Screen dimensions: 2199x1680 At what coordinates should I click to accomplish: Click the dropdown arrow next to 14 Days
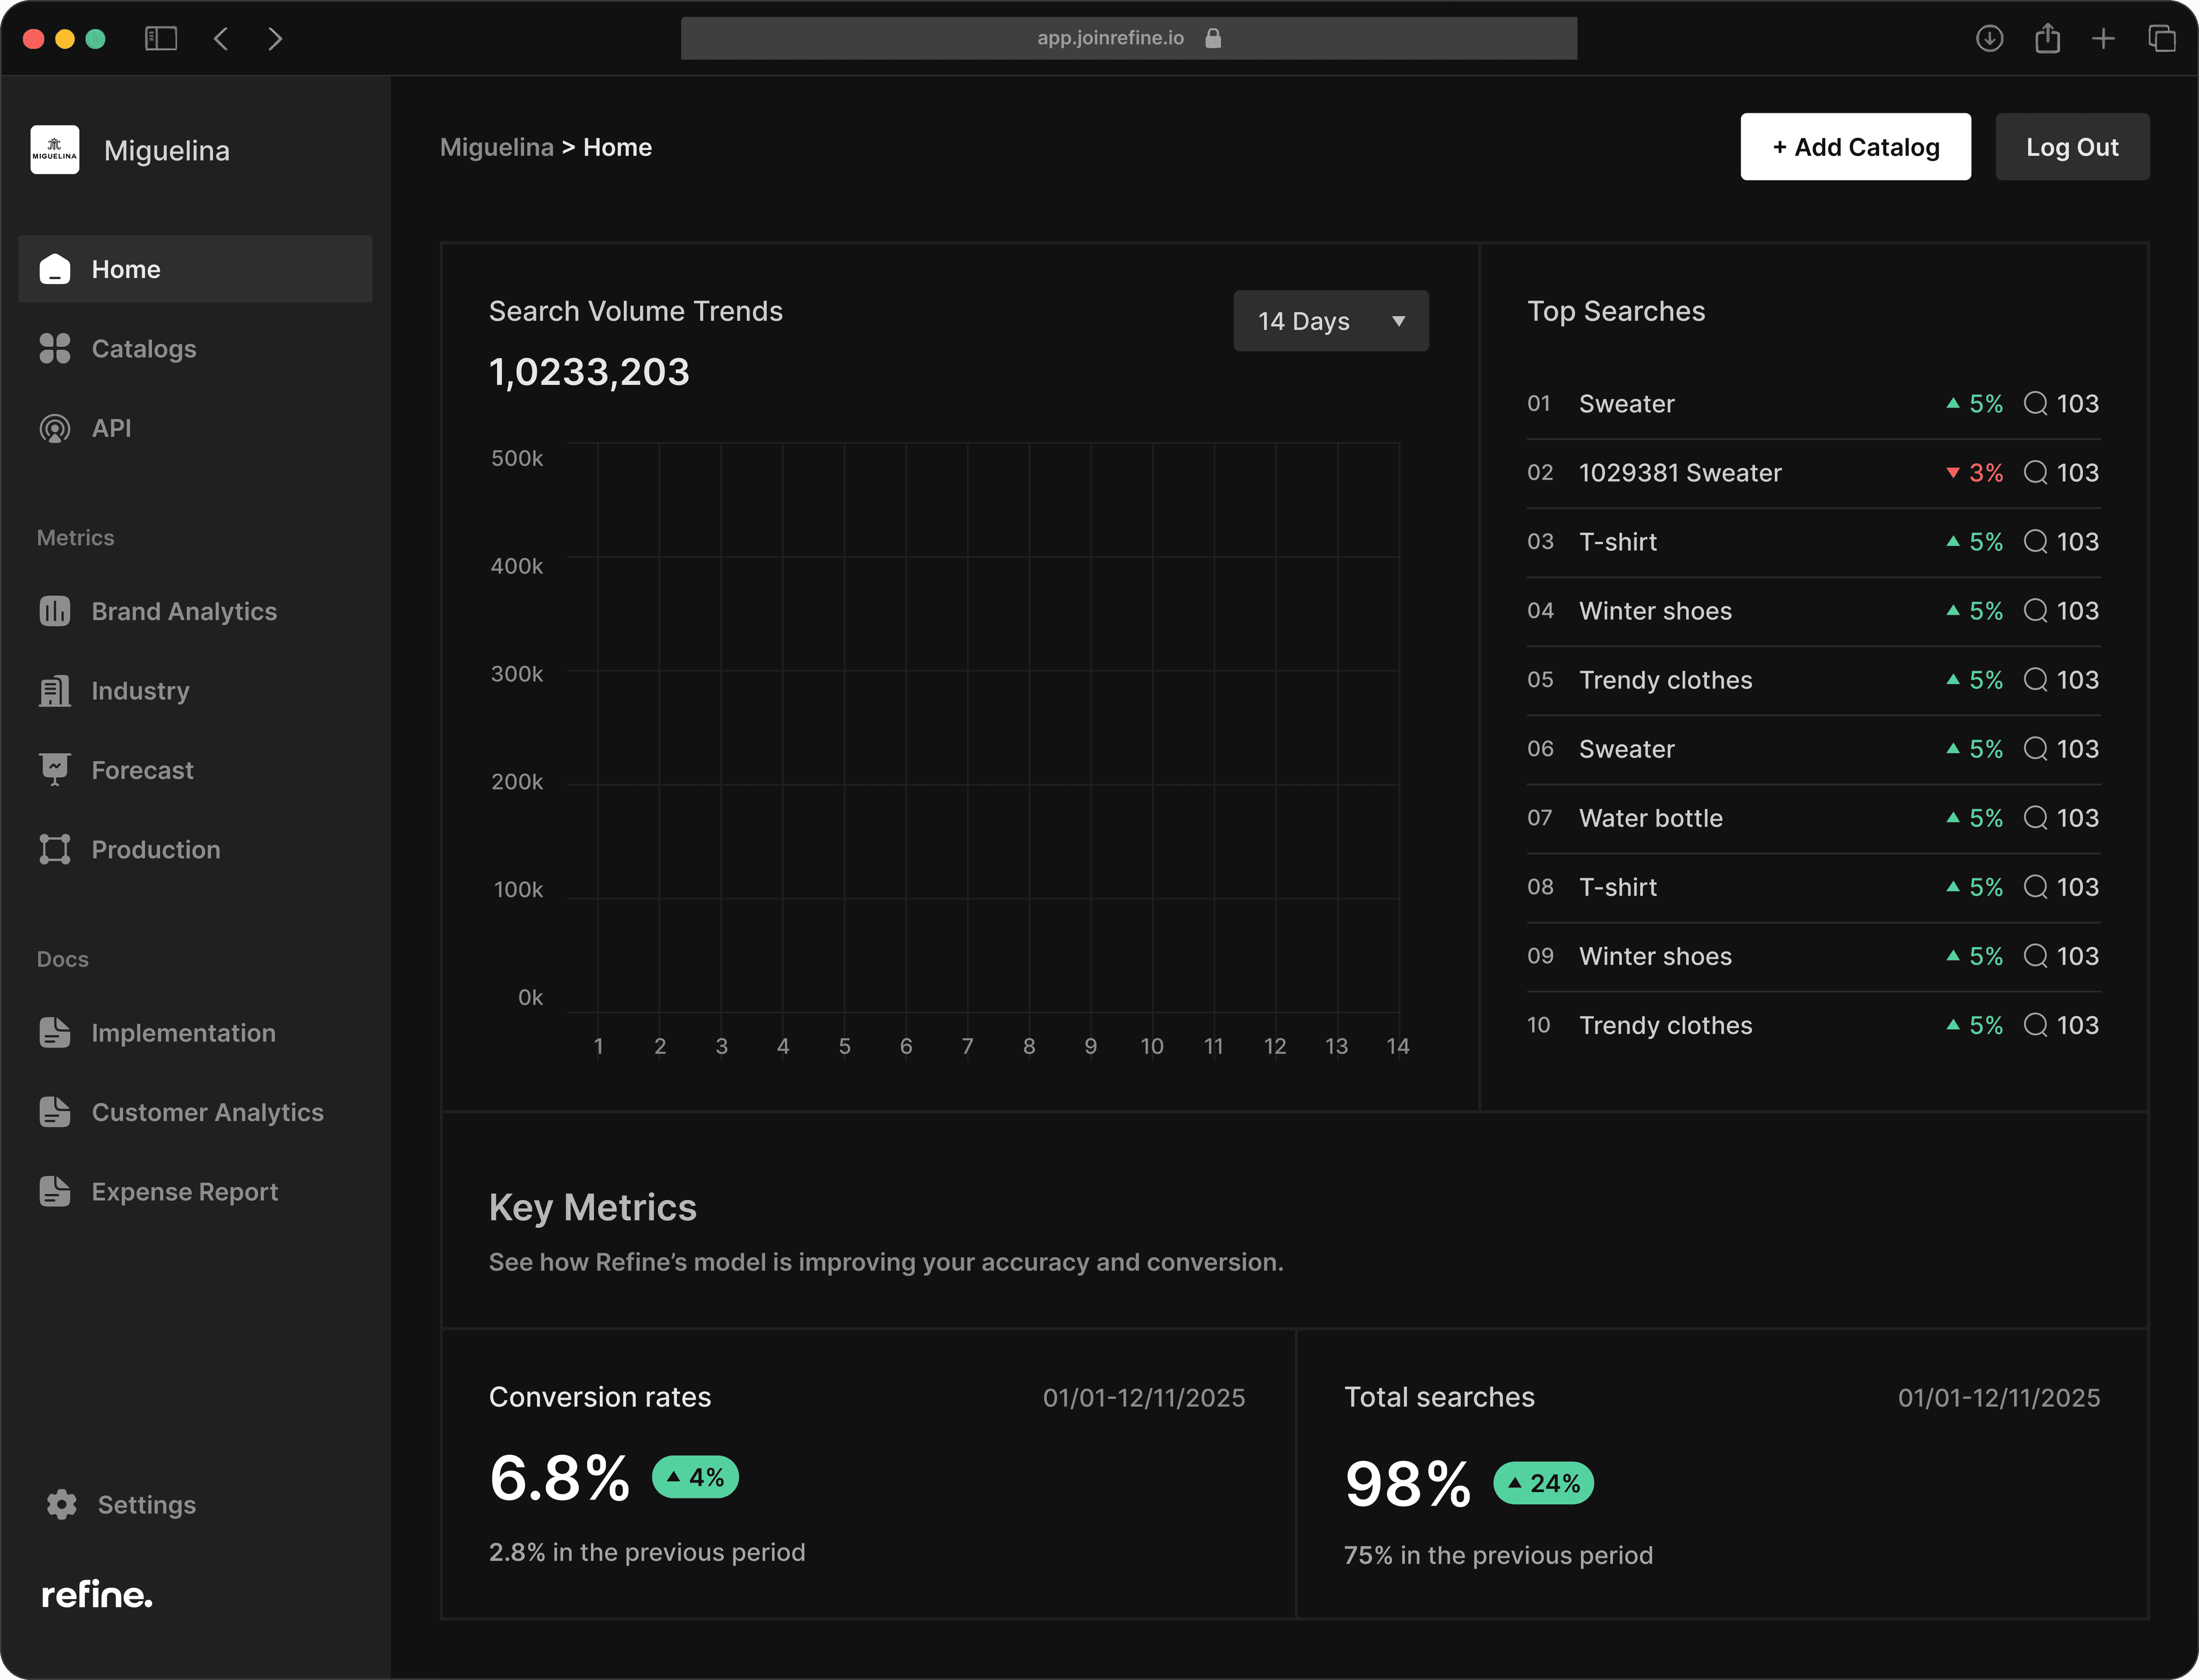pos(1398,321)
